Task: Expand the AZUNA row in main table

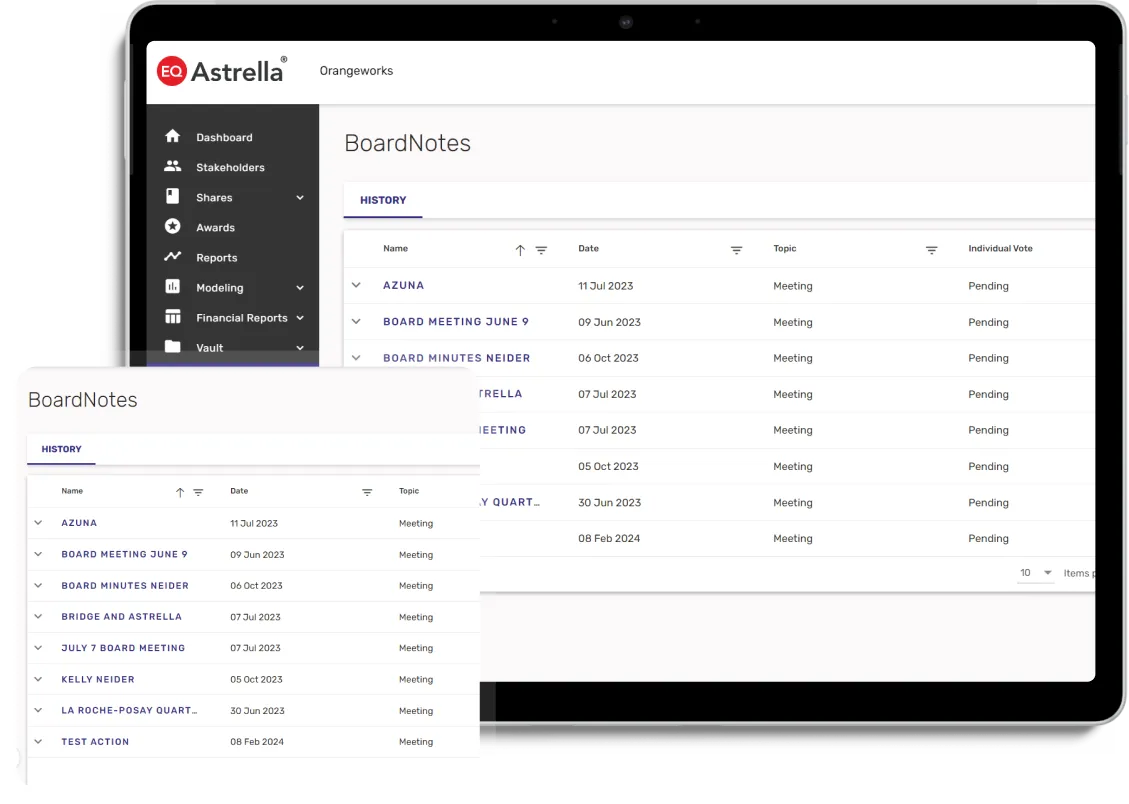Action: click(x=356, y=286)
